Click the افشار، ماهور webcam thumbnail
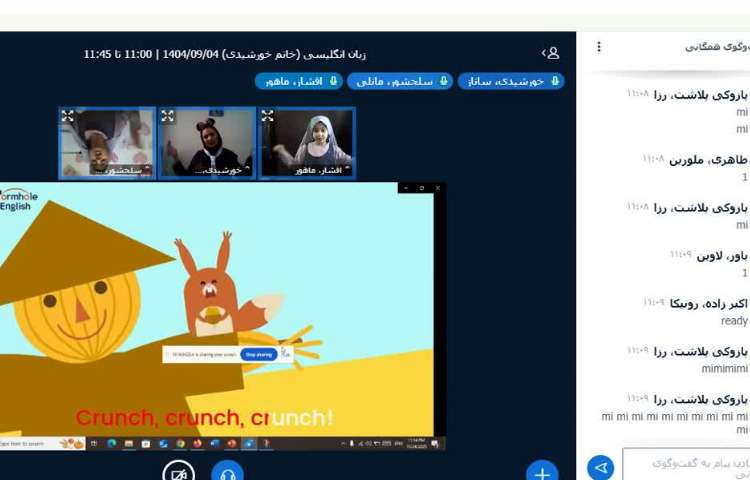 [x=307, y=143]
